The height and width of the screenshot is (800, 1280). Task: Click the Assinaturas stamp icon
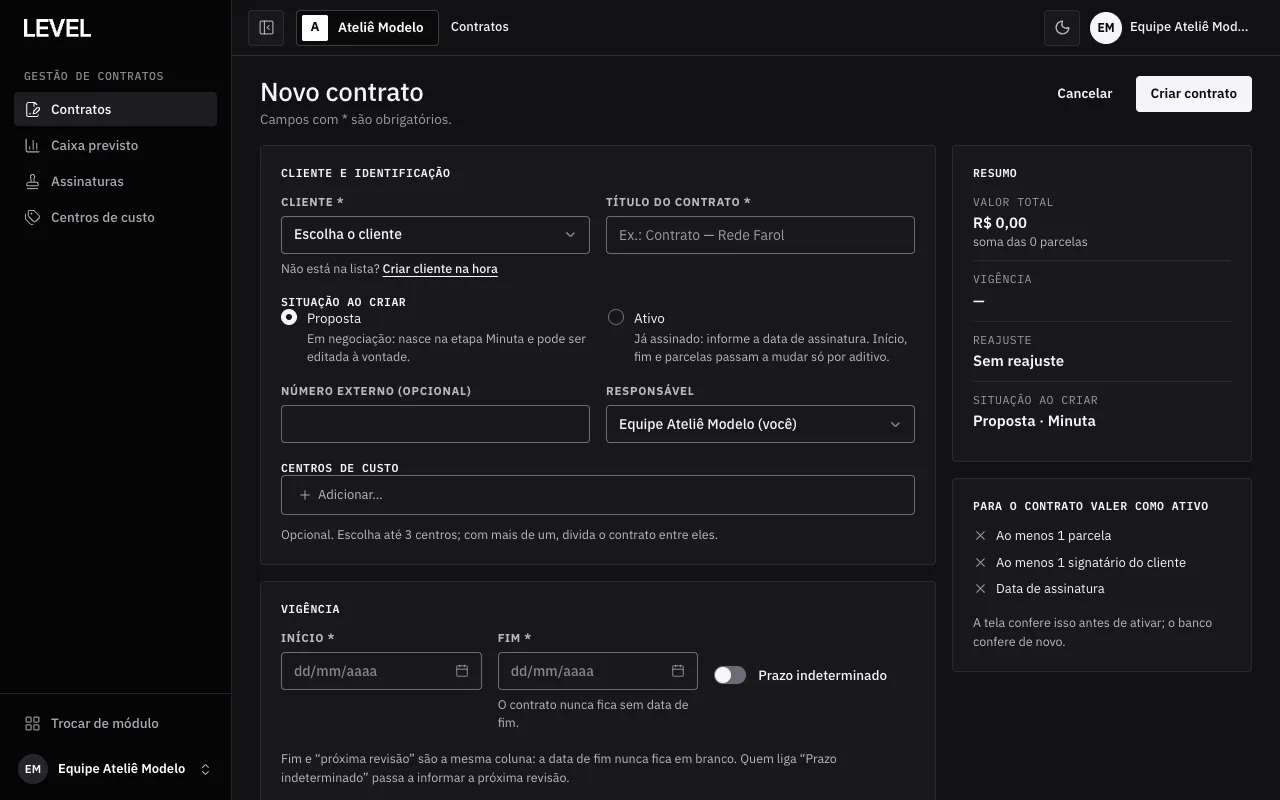coord(33,181)
